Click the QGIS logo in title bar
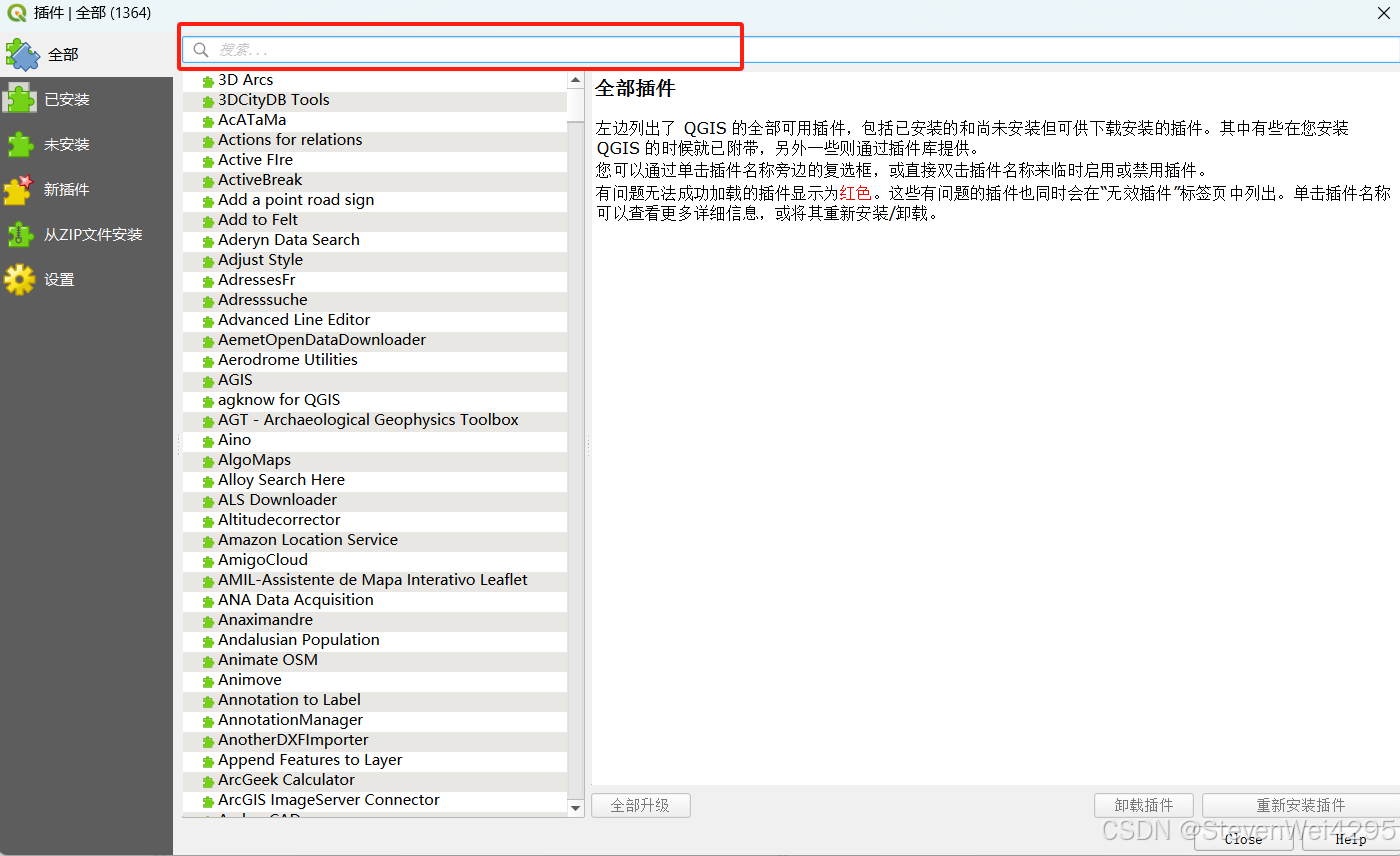 pyautogui.click(x=16, y=13)
